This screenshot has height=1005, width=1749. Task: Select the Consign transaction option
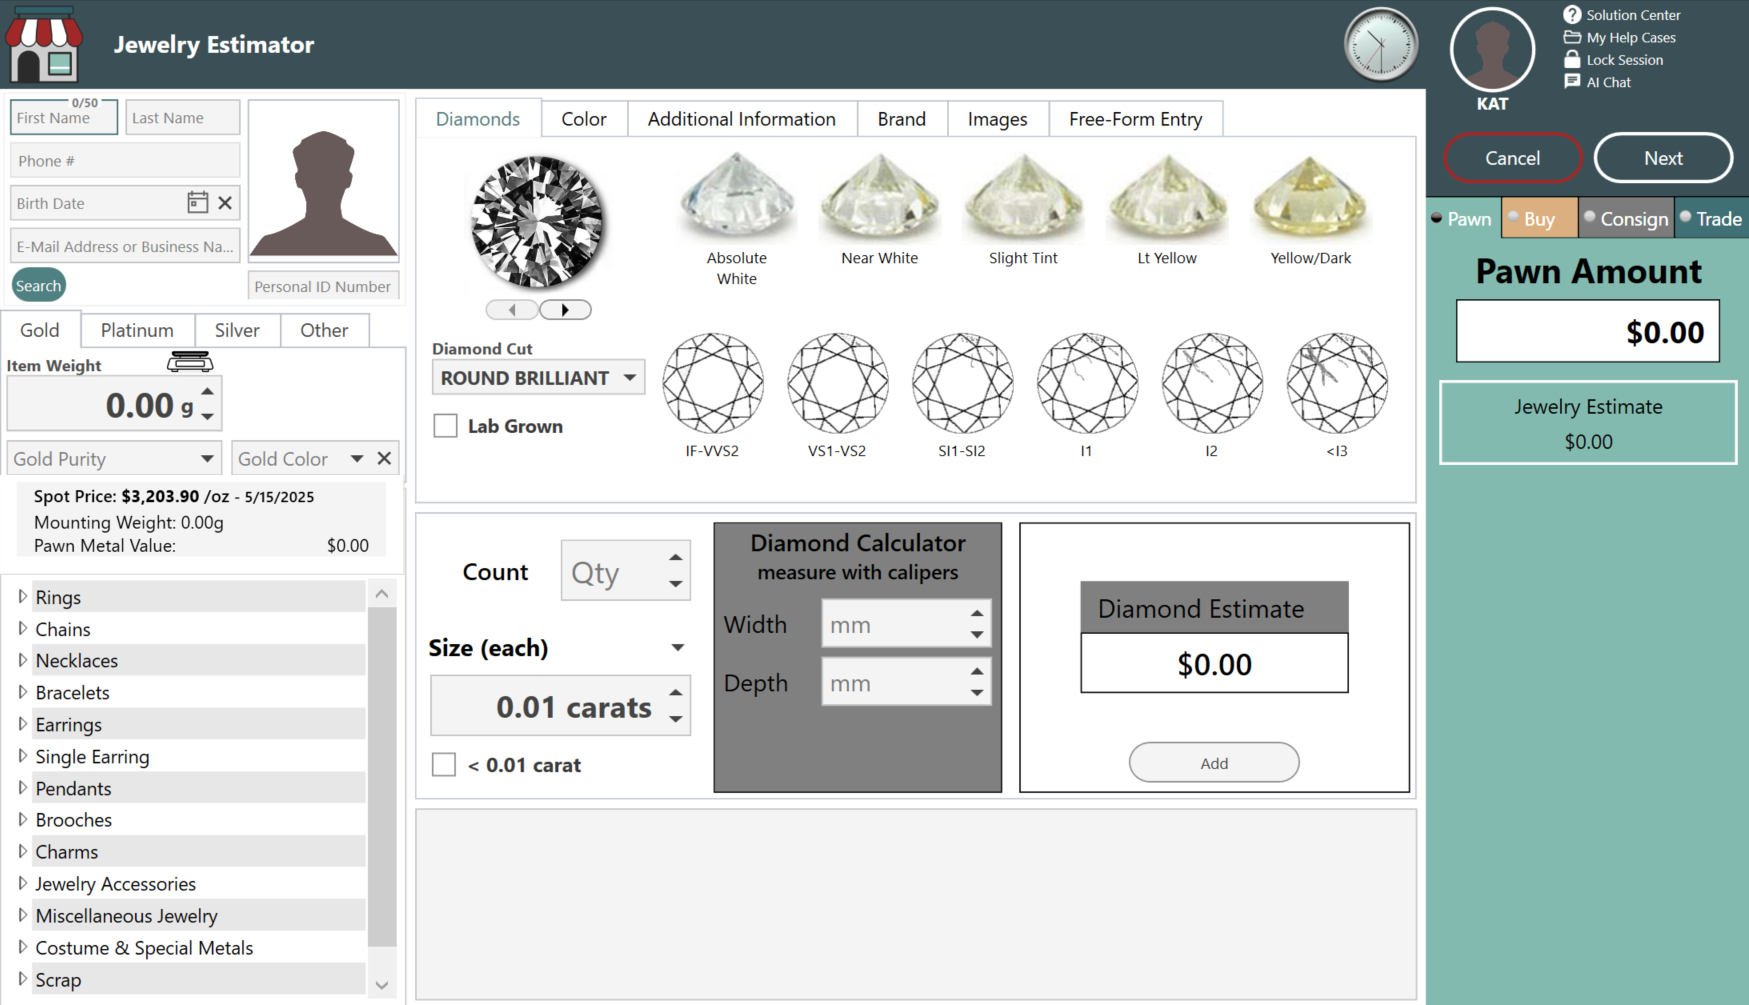(1626, 219)
